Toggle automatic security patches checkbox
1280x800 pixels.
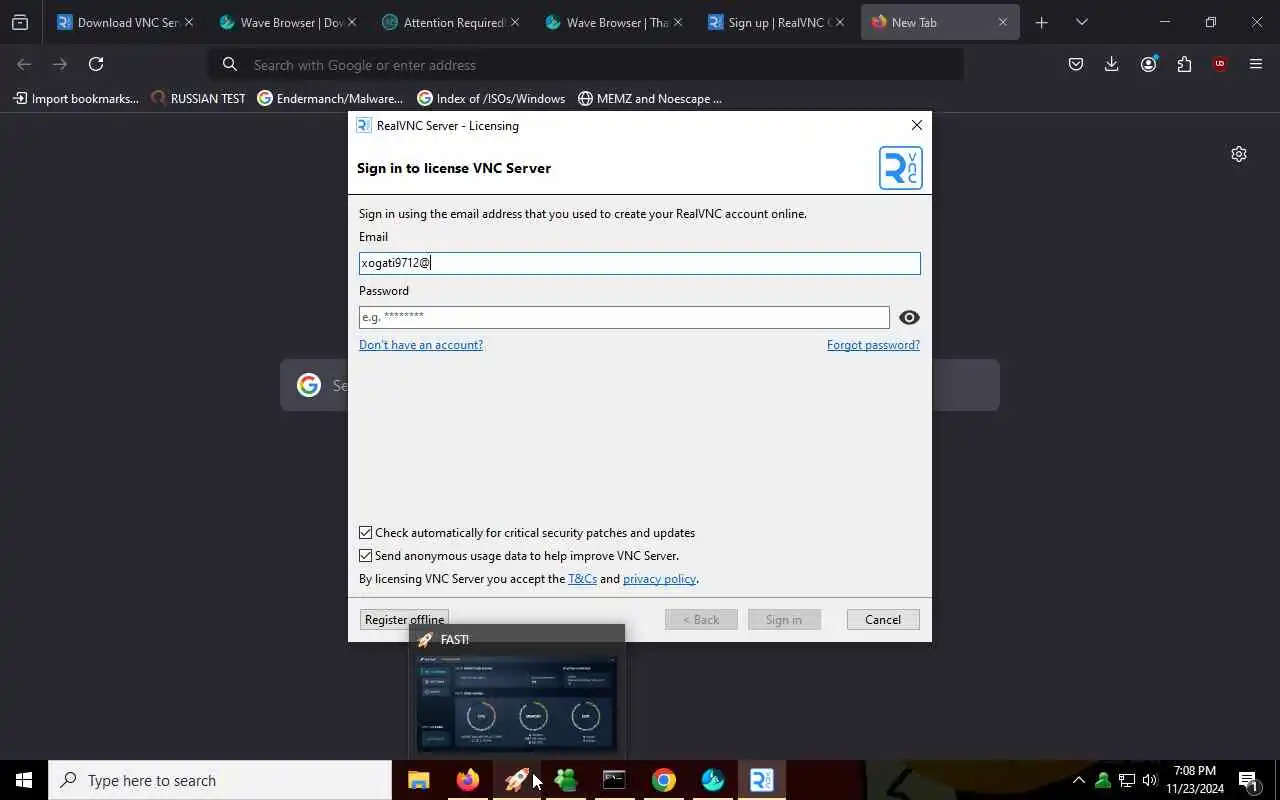pos(366,533)
